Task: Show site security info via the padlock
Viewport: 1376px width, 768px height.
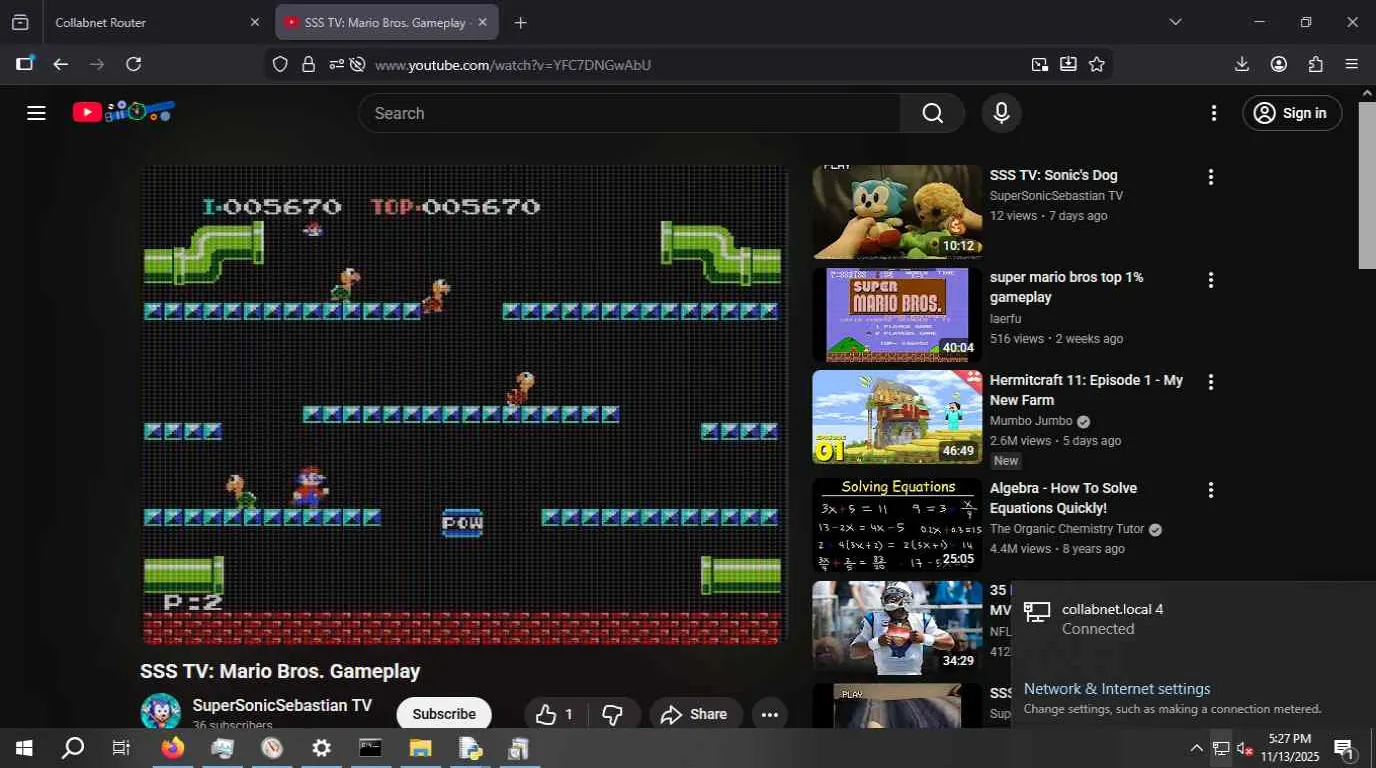Action: 308,64
